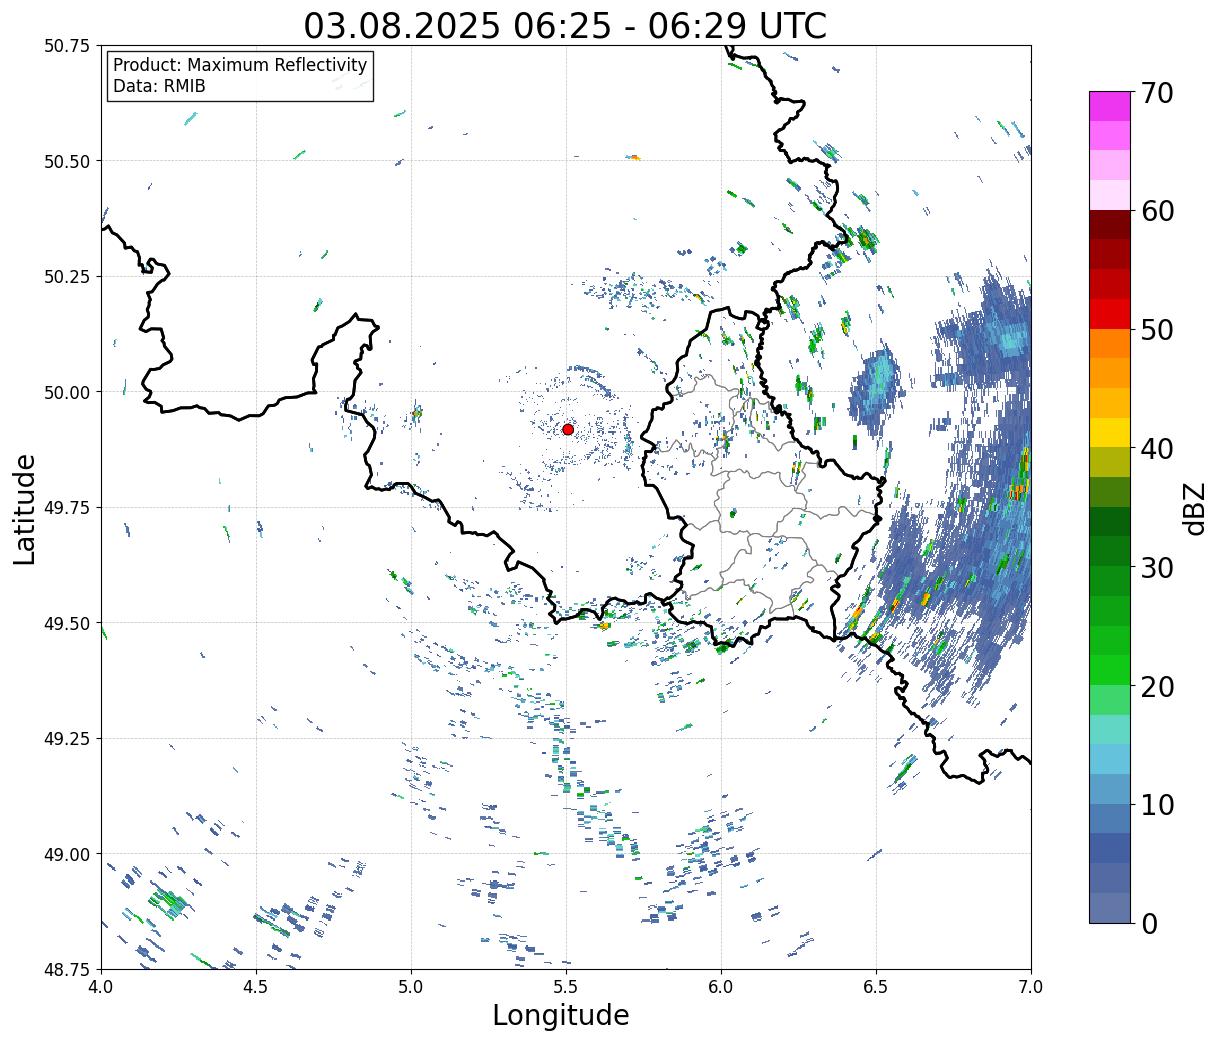The width and height of the screenshot is (1219, 1040).
Task: Click the 'Longitude' axis label
Action: click(x=561, y=1015)
